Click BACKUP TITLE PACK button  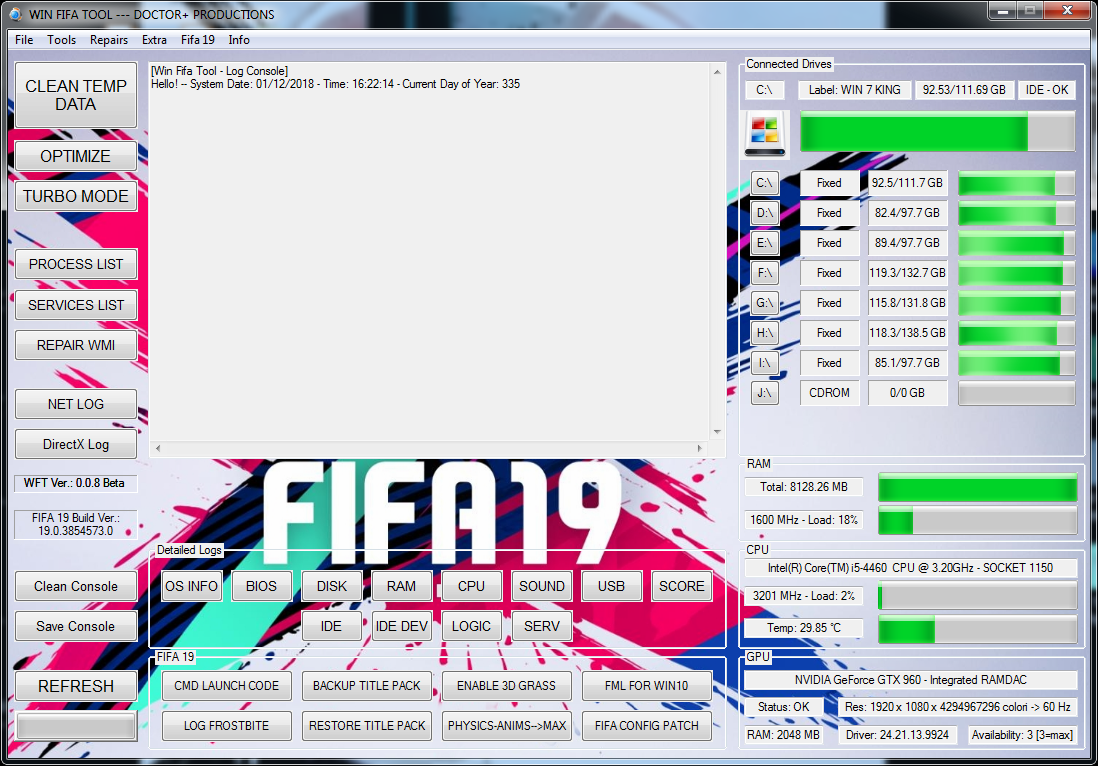click(366, 685)
